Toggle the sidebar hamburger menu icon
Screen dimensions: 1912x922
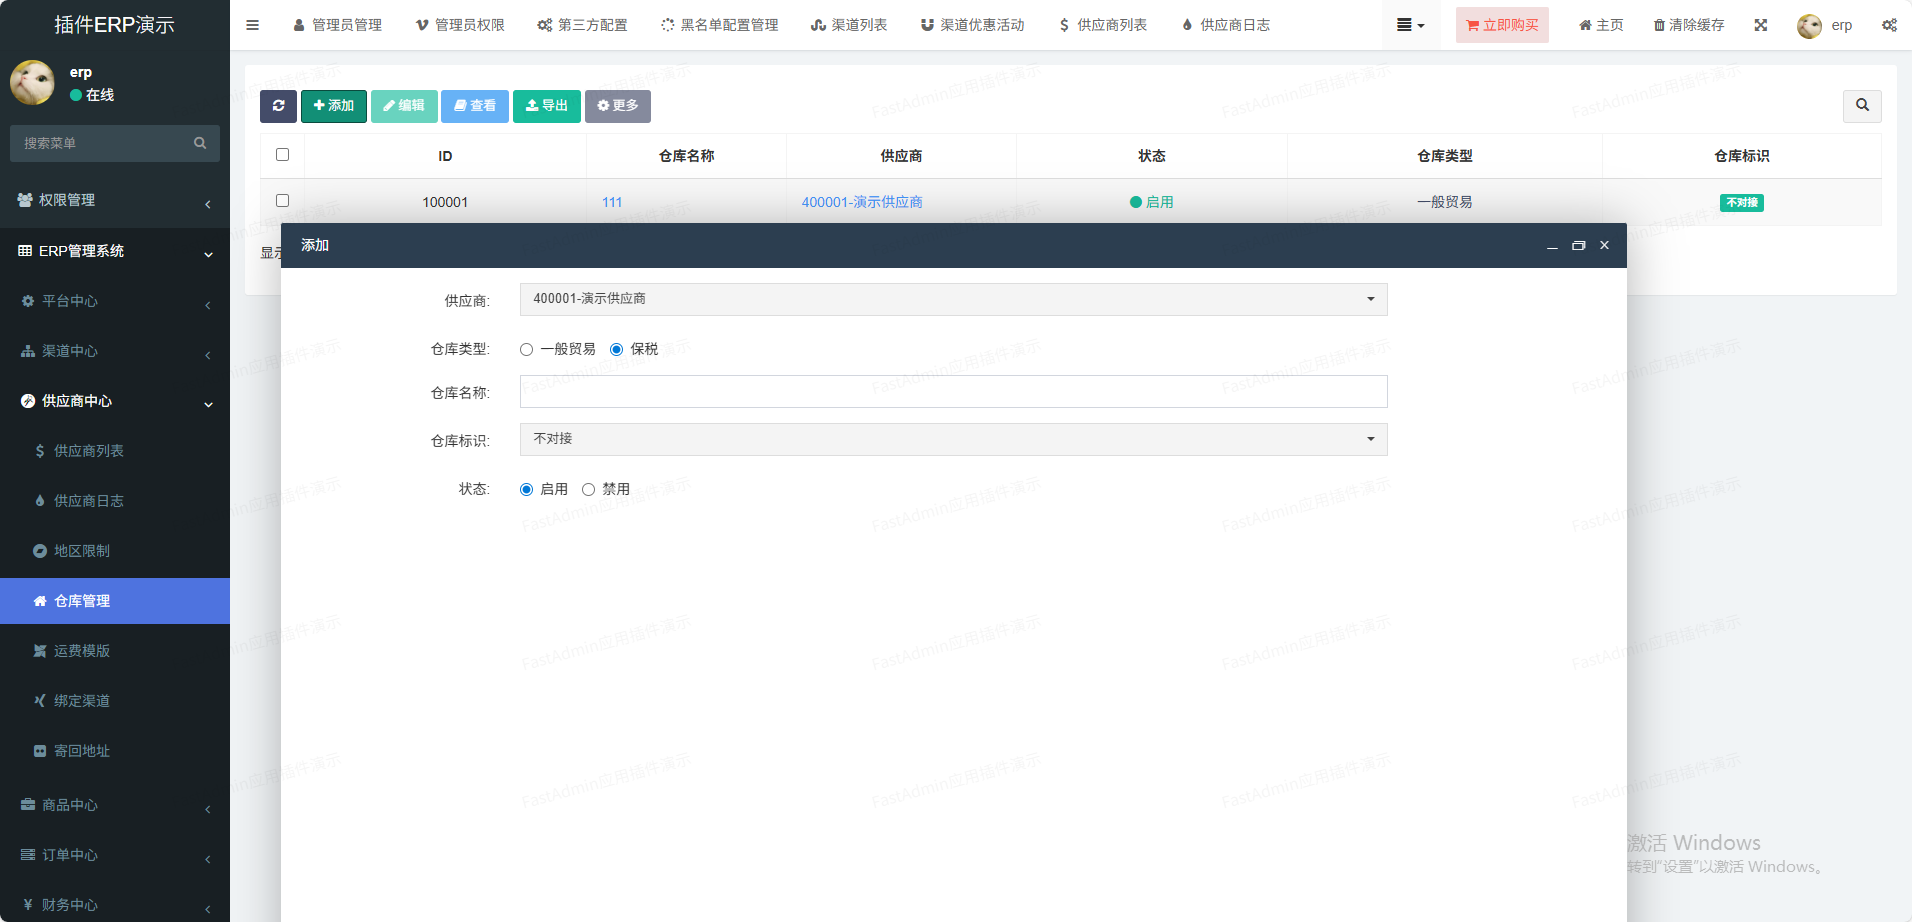tap(253, 25)
